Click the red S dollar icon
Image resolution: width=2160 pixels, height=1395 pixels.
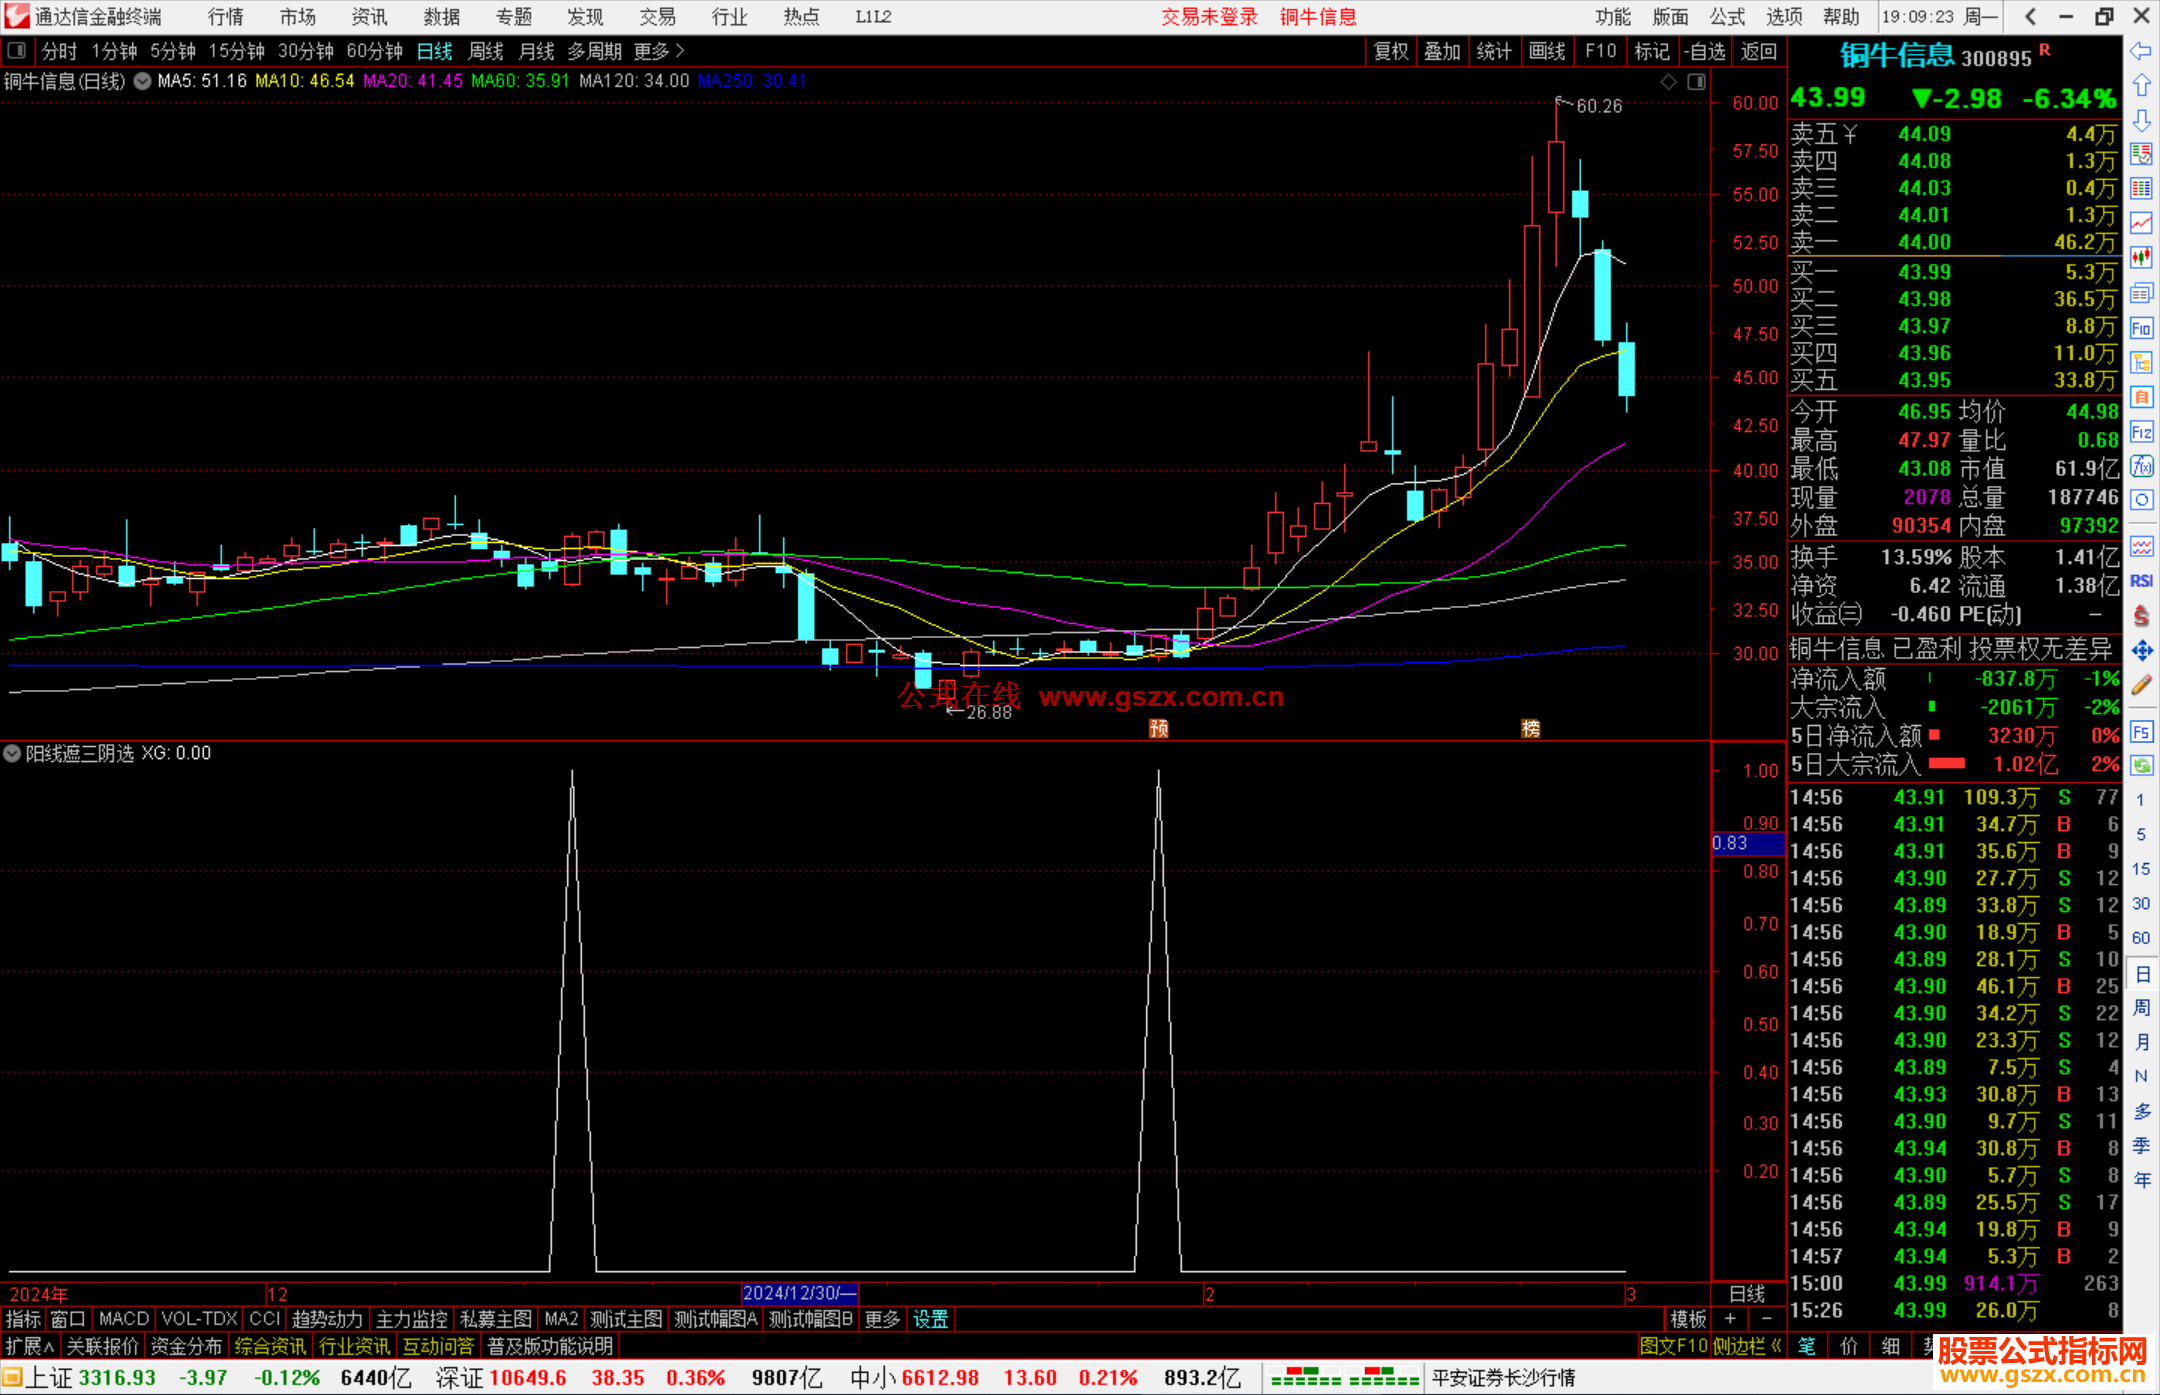pos(2141,616)
